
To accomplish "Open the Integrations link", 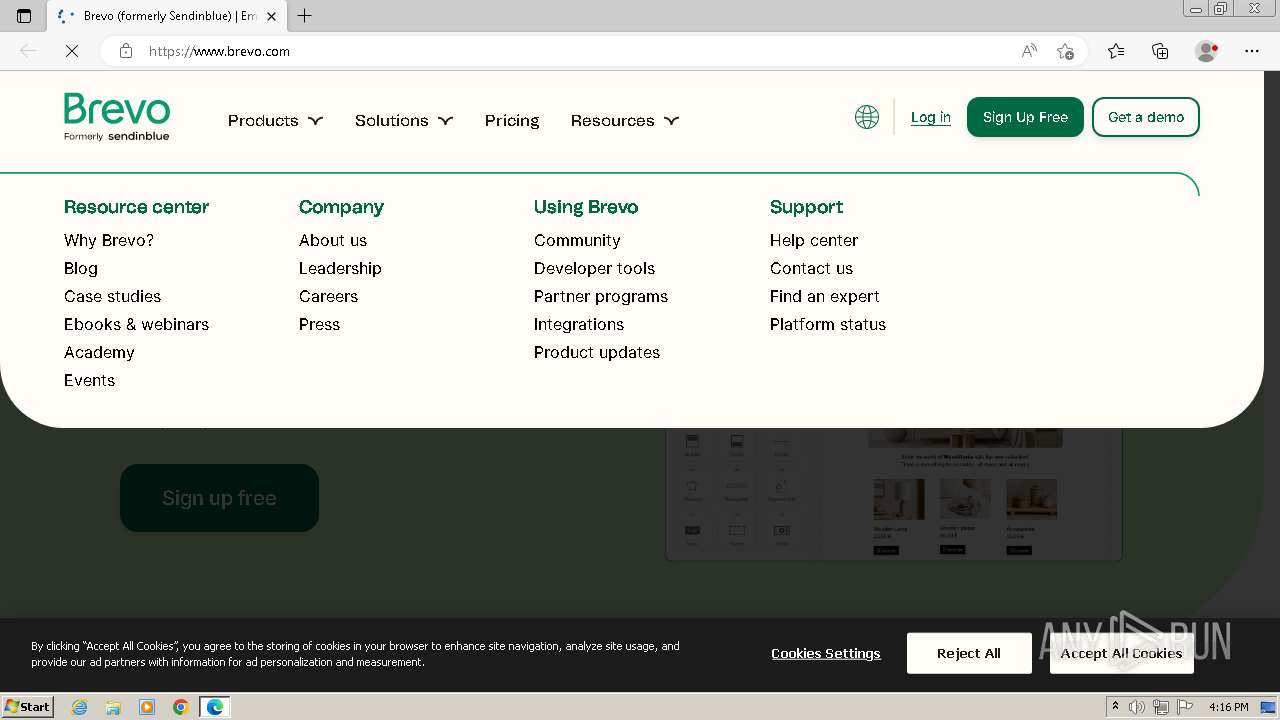I will point(579,324).
